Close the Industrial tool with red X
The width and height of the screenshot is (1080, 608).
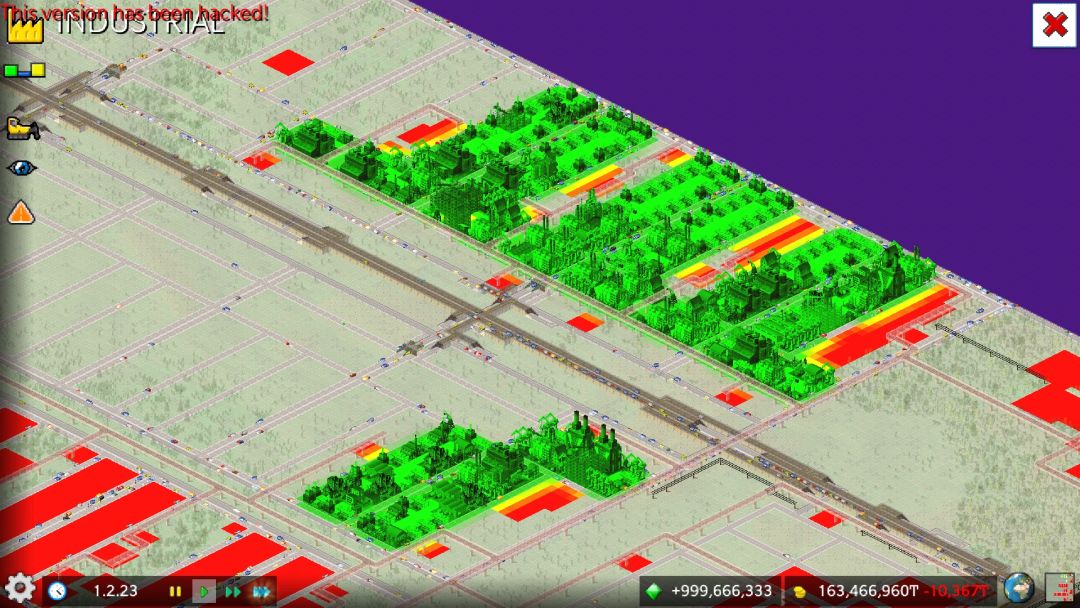(x=1055, y=25)
